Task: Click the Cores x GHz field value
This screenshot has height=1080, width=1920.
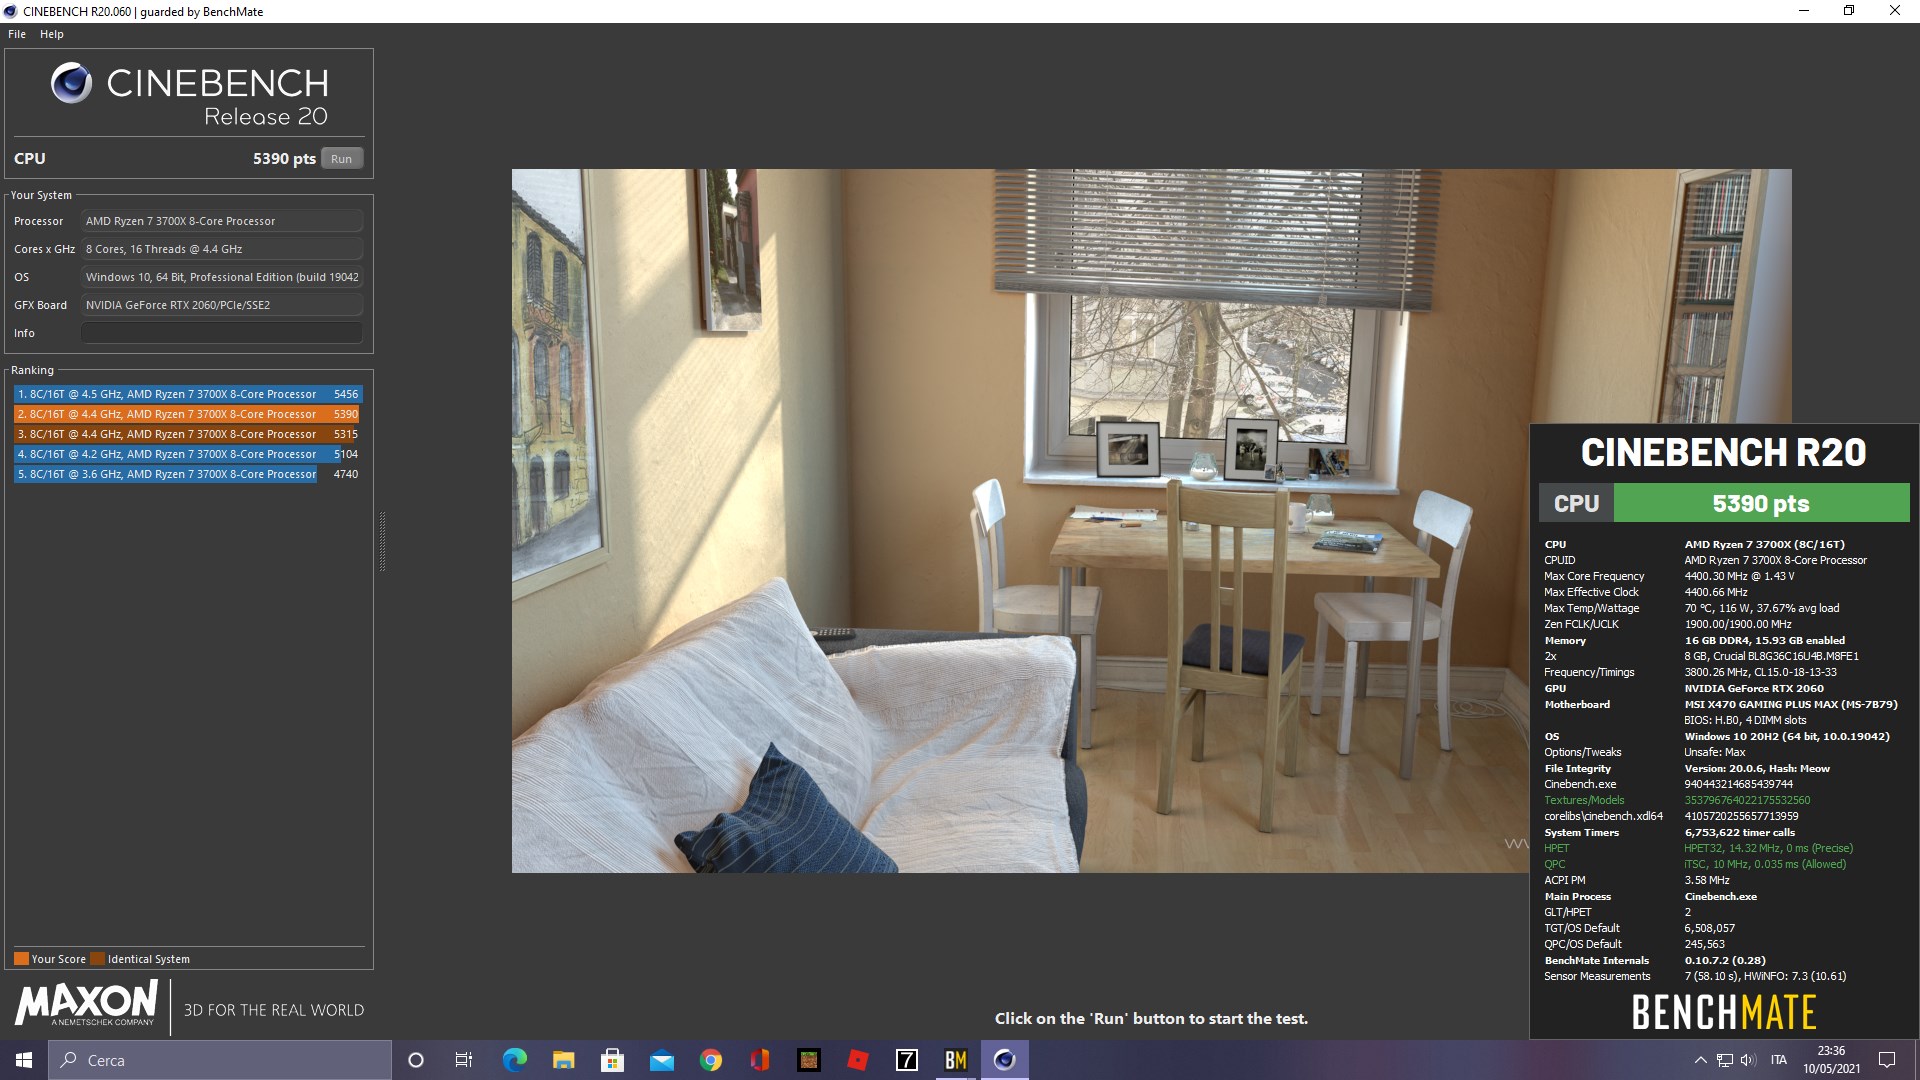Action: pos(222,249)
